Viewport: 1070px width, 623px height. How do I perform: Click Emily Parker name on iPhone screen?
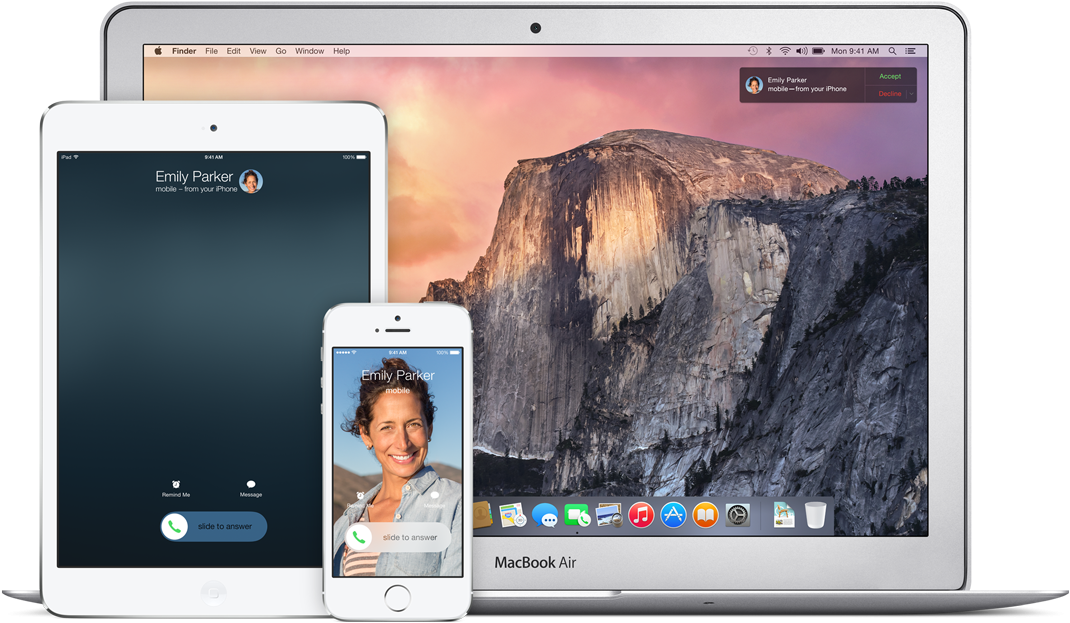pyautogui.click(x=398, y=375)
